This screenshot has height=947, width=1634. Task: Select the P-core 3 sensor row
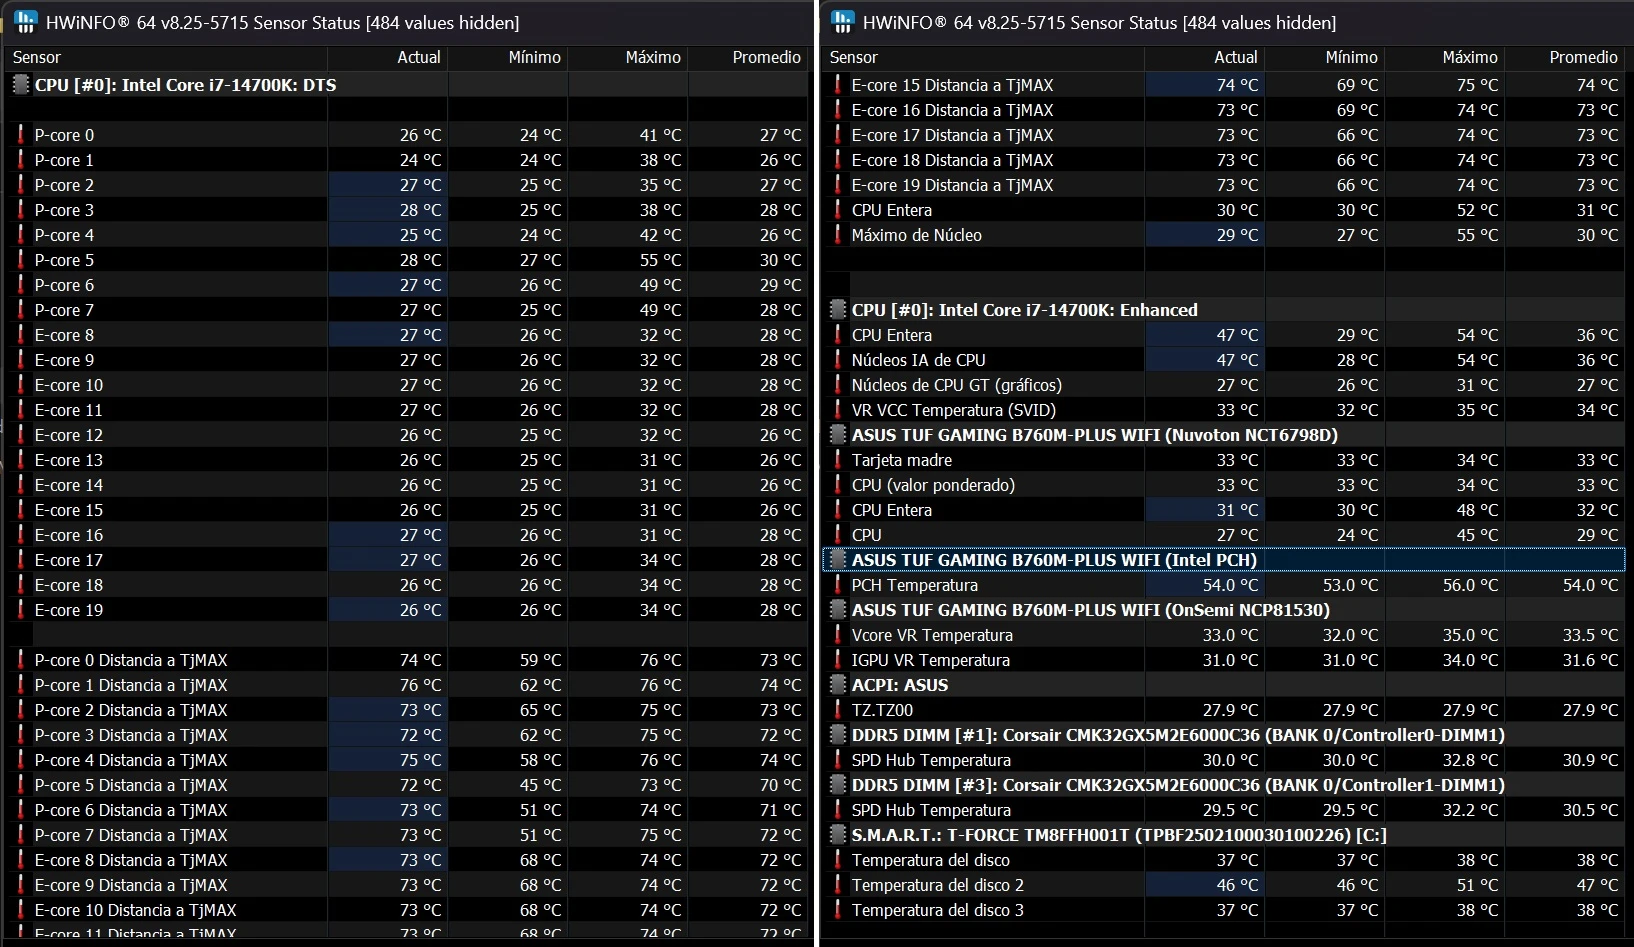pyautogui.click(x=408, y=210)
